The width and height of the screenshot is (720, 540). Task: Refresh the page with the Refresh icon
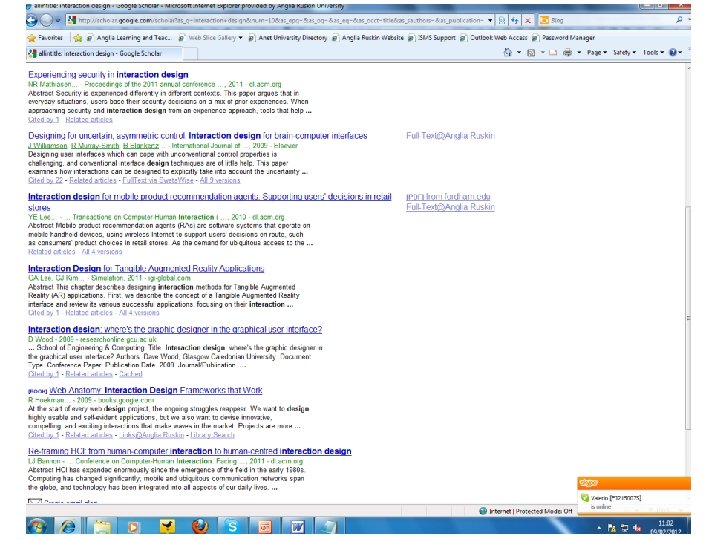pyautogui.click(x=515, y=20)
